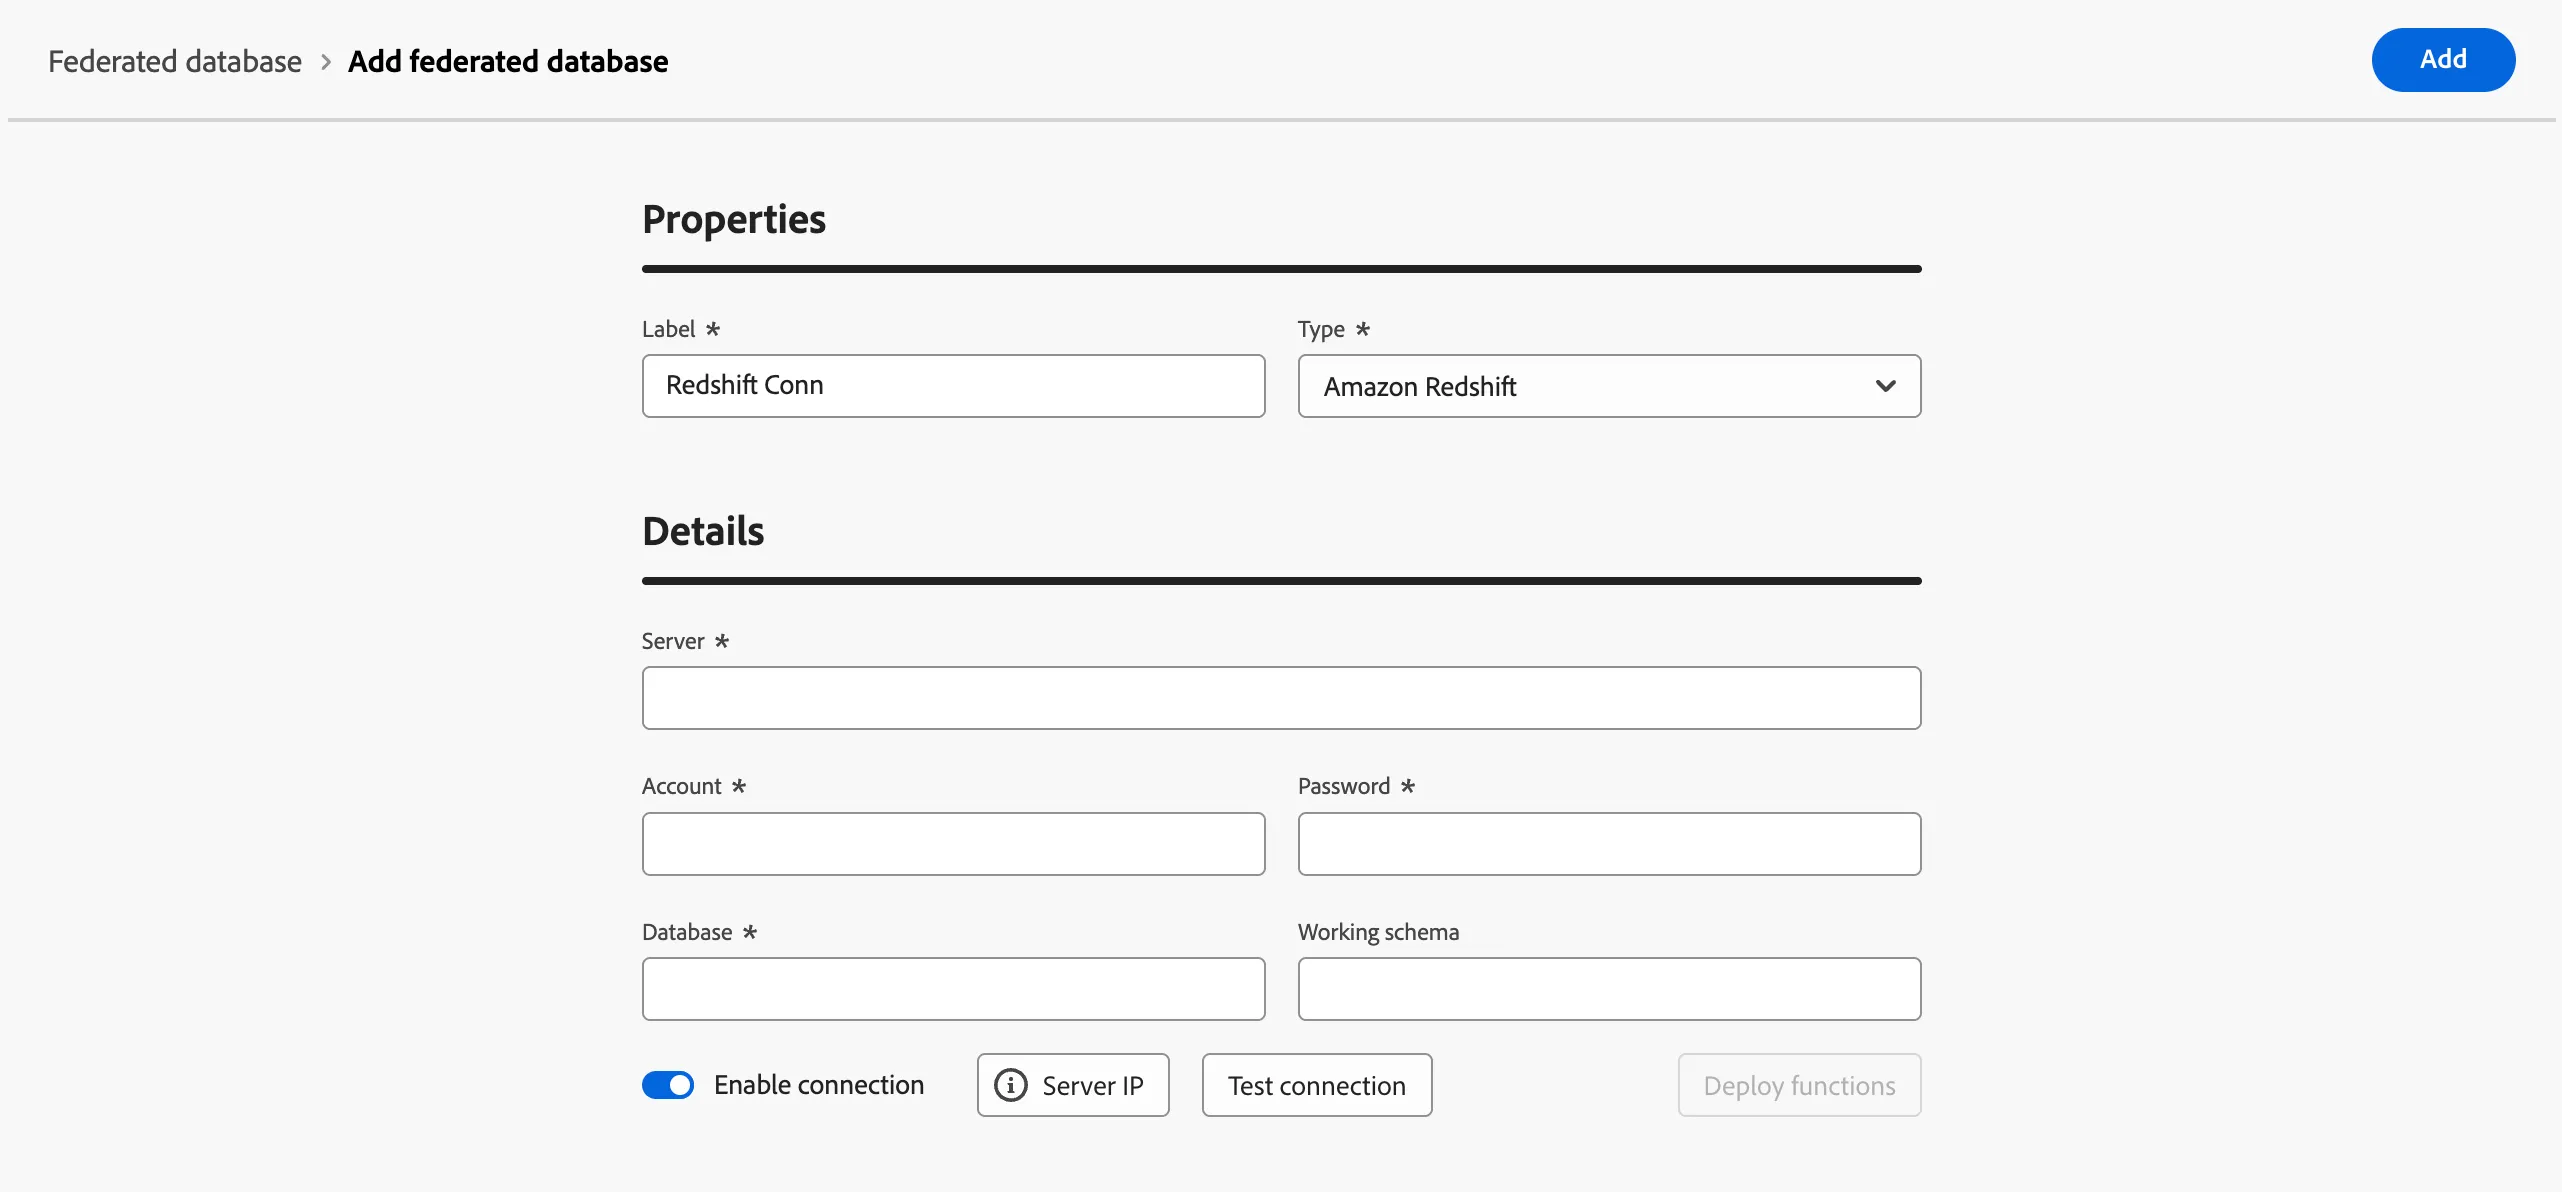Open the Amazon Redshift type dropdown

(x=1609, y=386)
